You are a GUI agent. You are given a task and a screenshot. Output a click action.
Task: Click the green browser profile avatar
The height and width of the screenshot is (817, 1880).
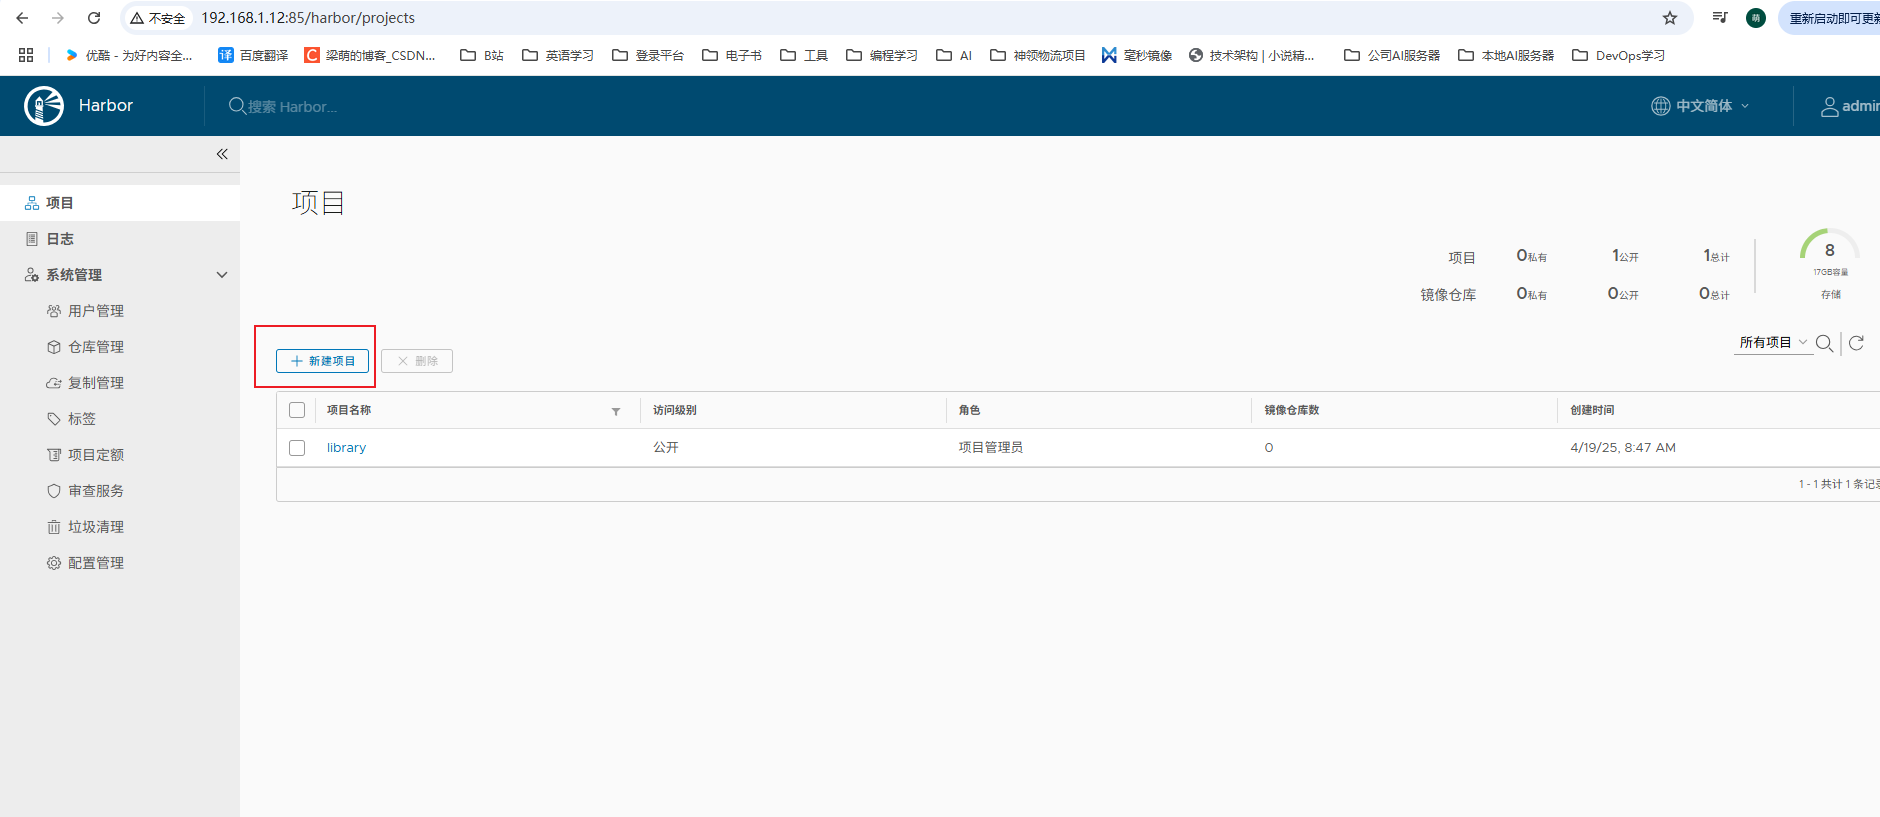pos(1755,18)
